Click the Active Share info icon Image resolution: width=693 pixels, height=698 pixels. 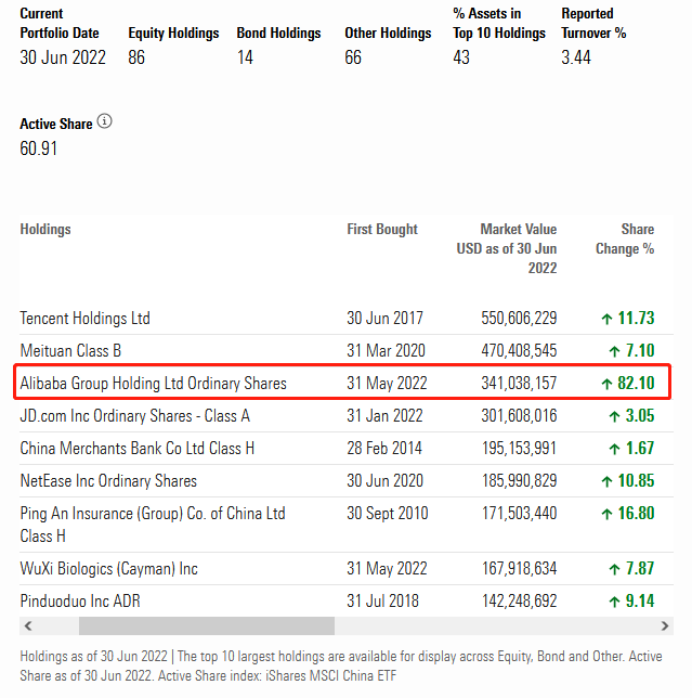(x=105, y=123)
